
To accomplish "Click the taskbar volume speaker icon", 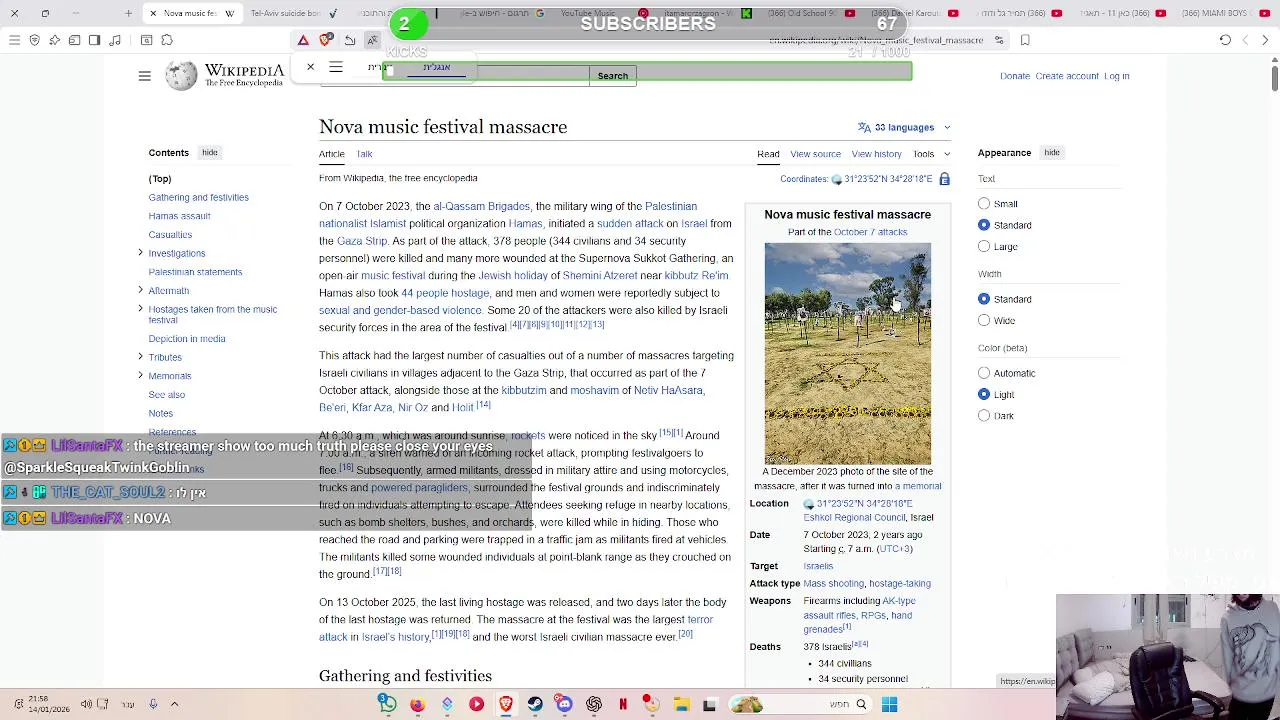I will (86, 704).
